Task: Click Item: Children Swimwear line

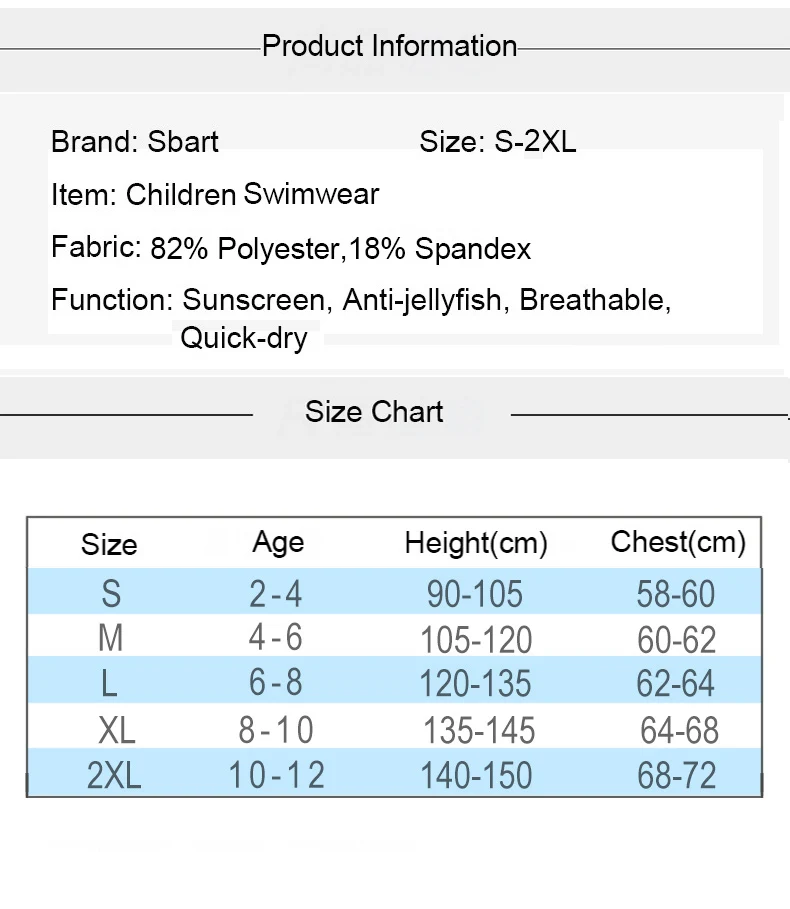Action: pyautogui.click(x=215, y=194)
